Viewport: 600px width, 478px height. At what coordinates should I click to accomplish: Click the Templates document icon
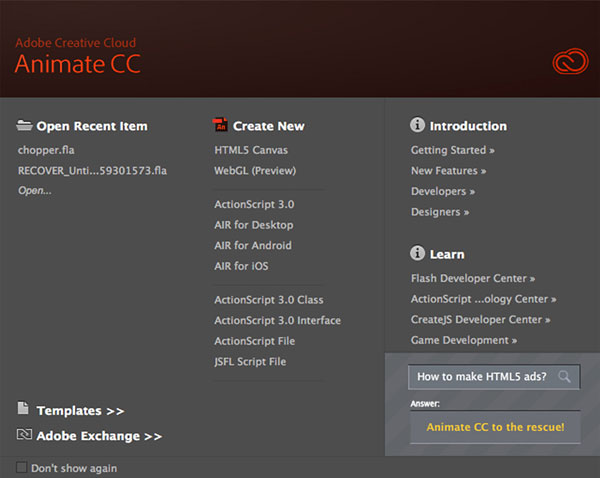[24, 409]
